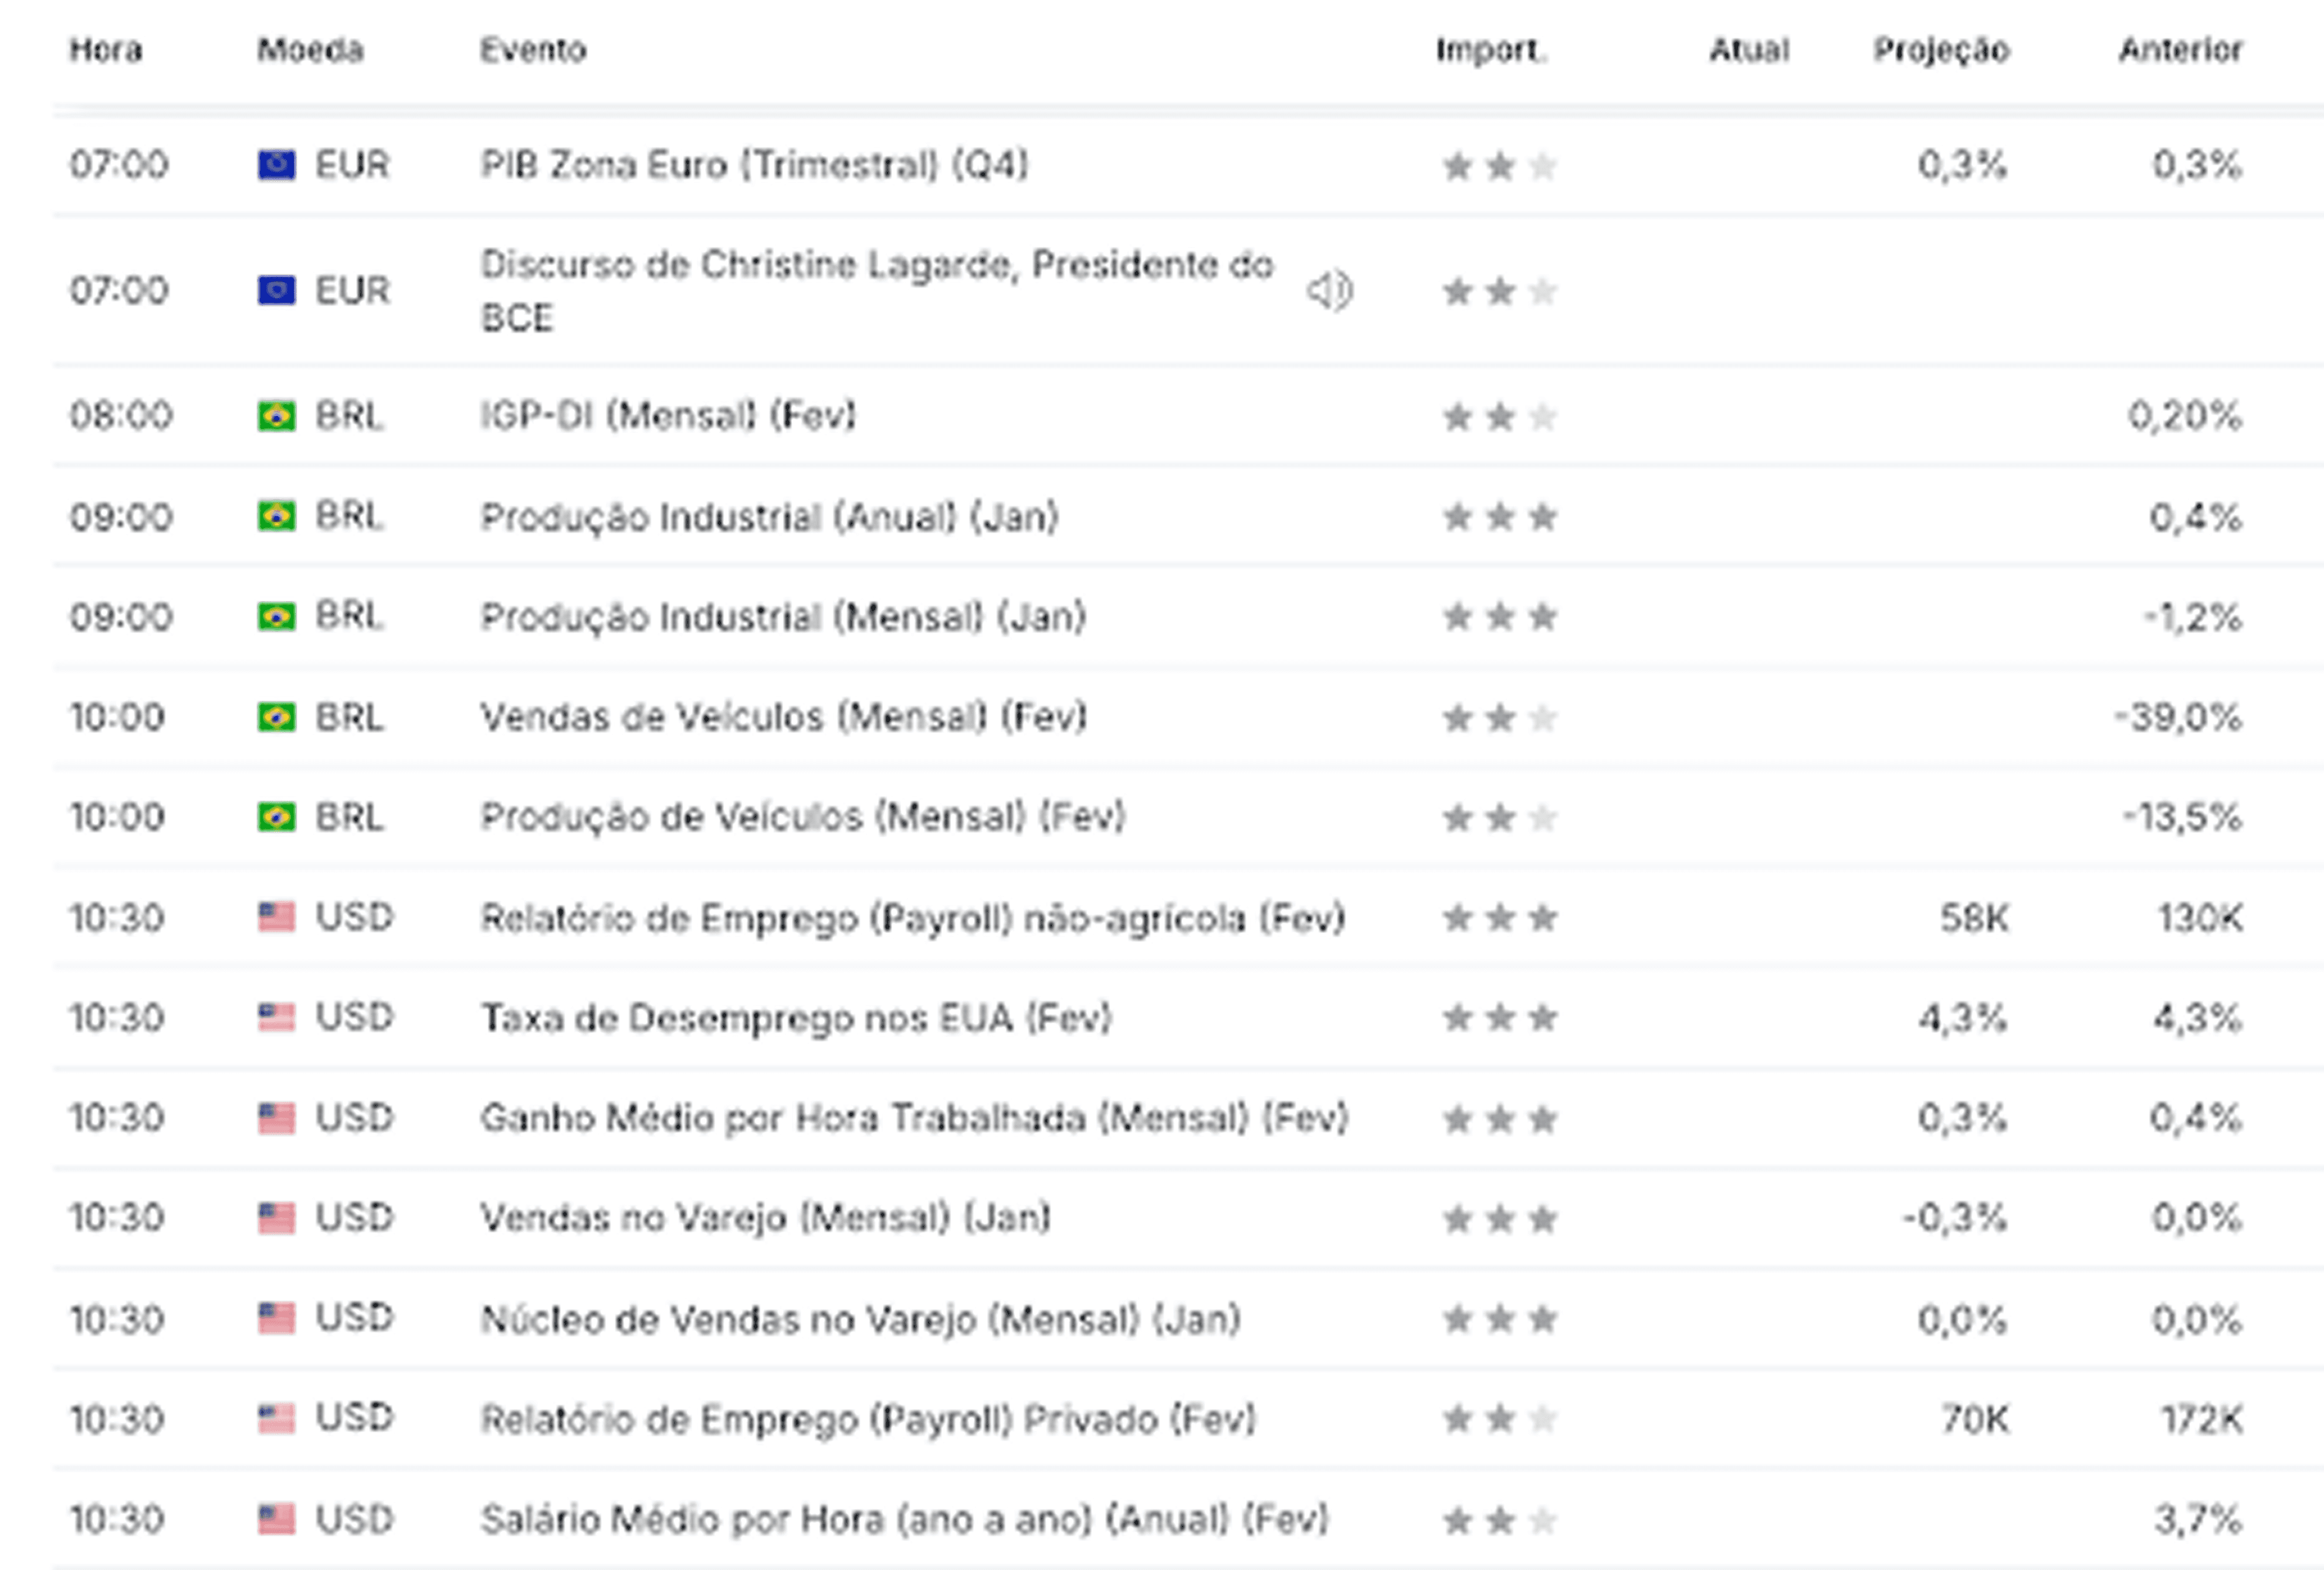Click importance stars for Vendas de Veículos
This screenshot has width=2324, height=1570.
1499,718
